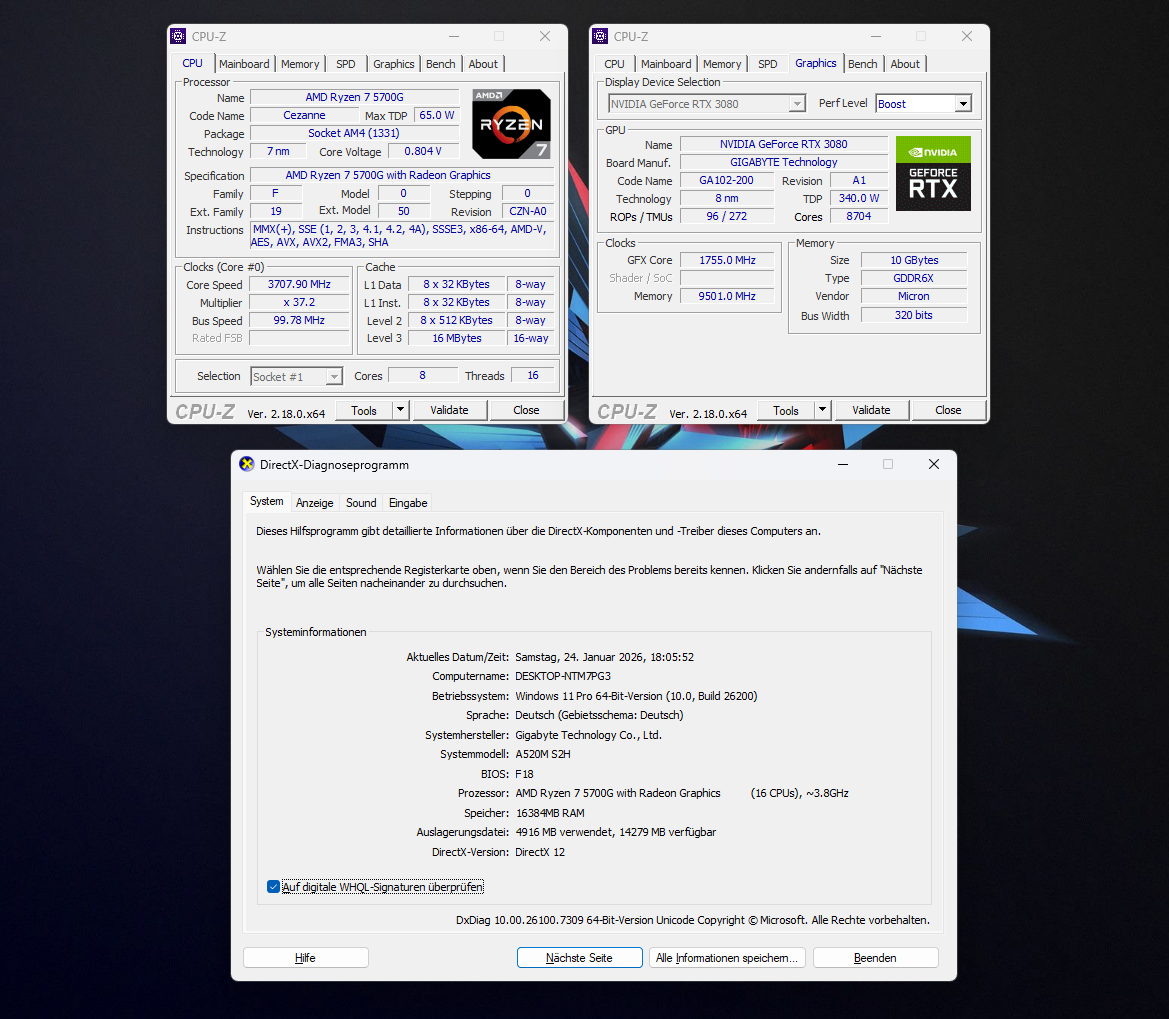Open the Eingabe tab in DxDiag

tap(408, 502)
